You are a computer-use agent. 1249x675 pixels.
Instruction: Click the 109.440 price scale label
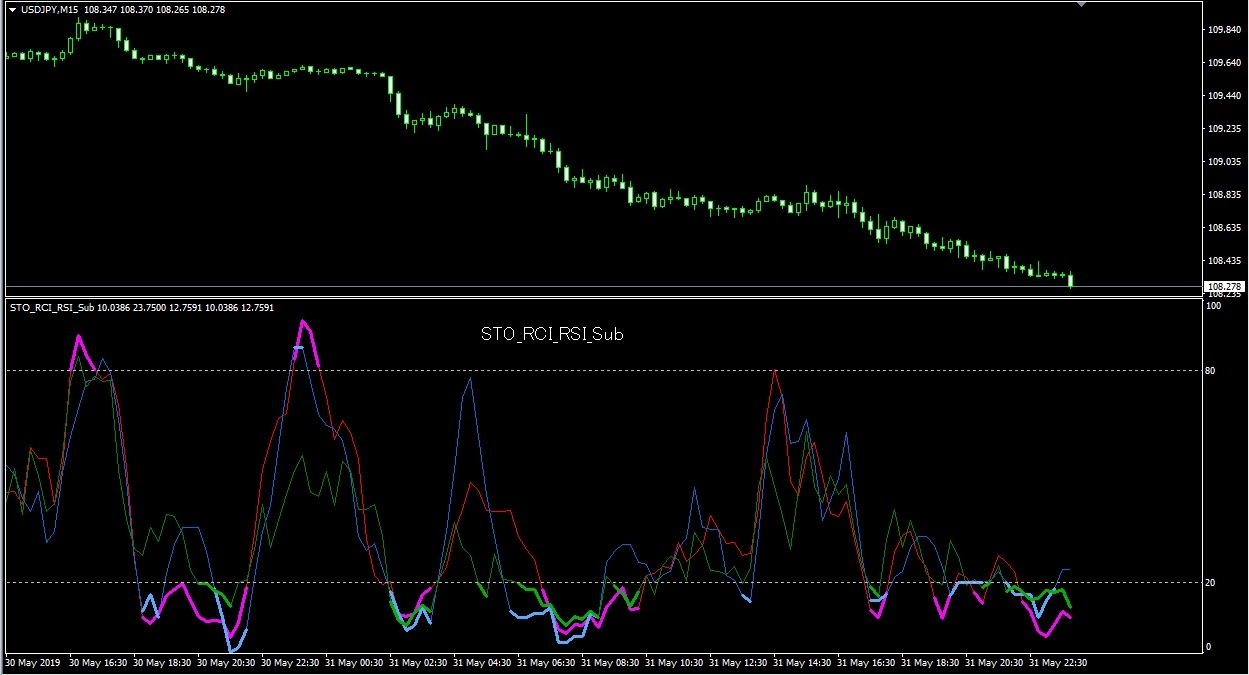point(1223,96)
